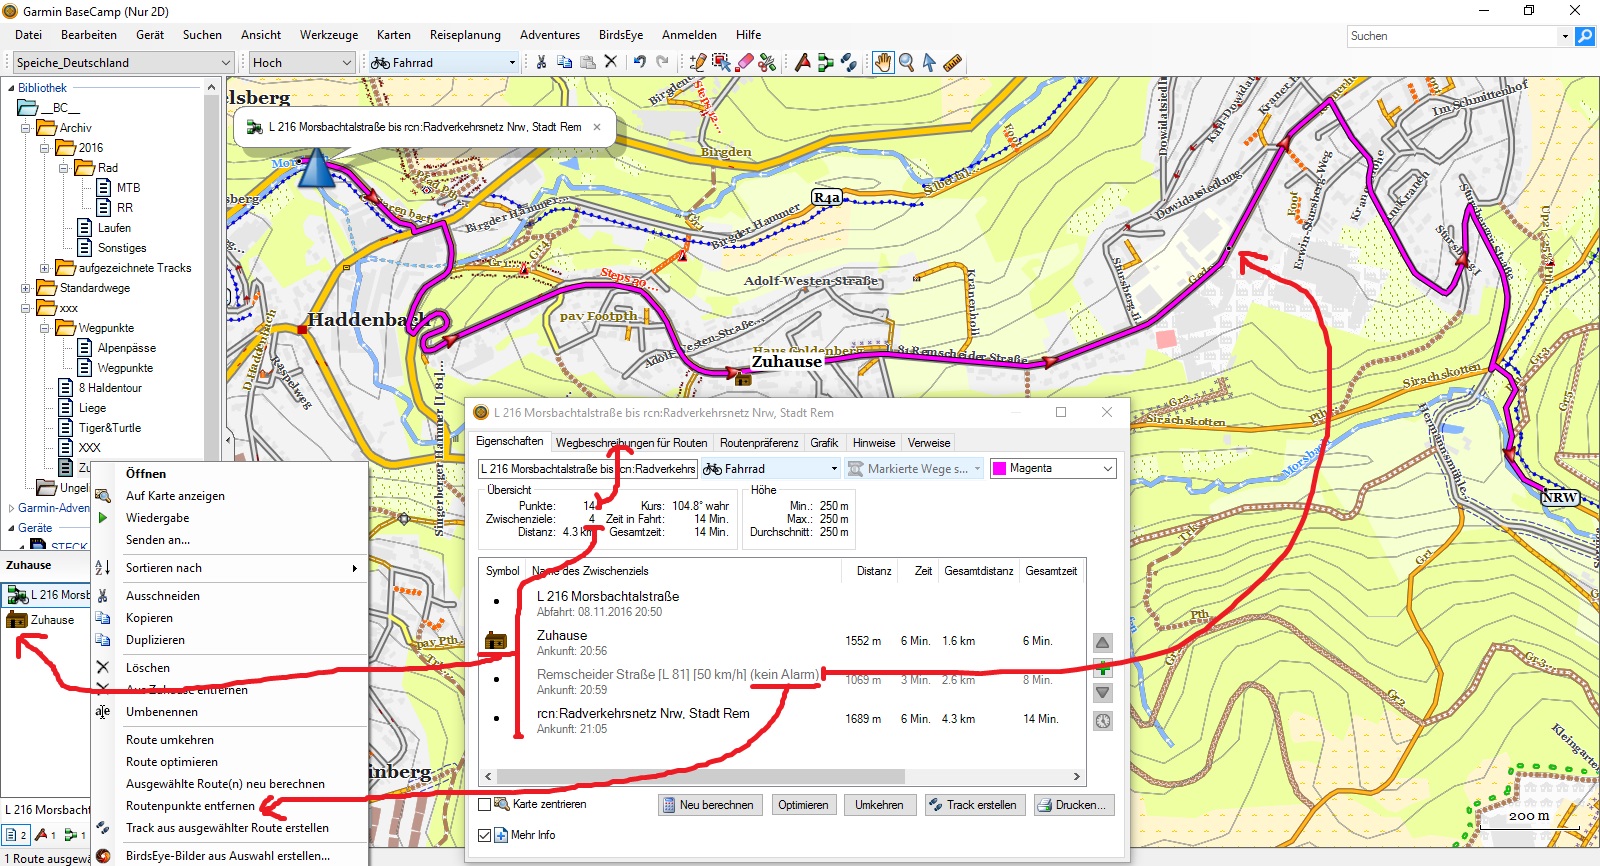Select the Select/Move point tool
The height and width of the screenshot is (866, 1600).
click(x=721, y=62)
